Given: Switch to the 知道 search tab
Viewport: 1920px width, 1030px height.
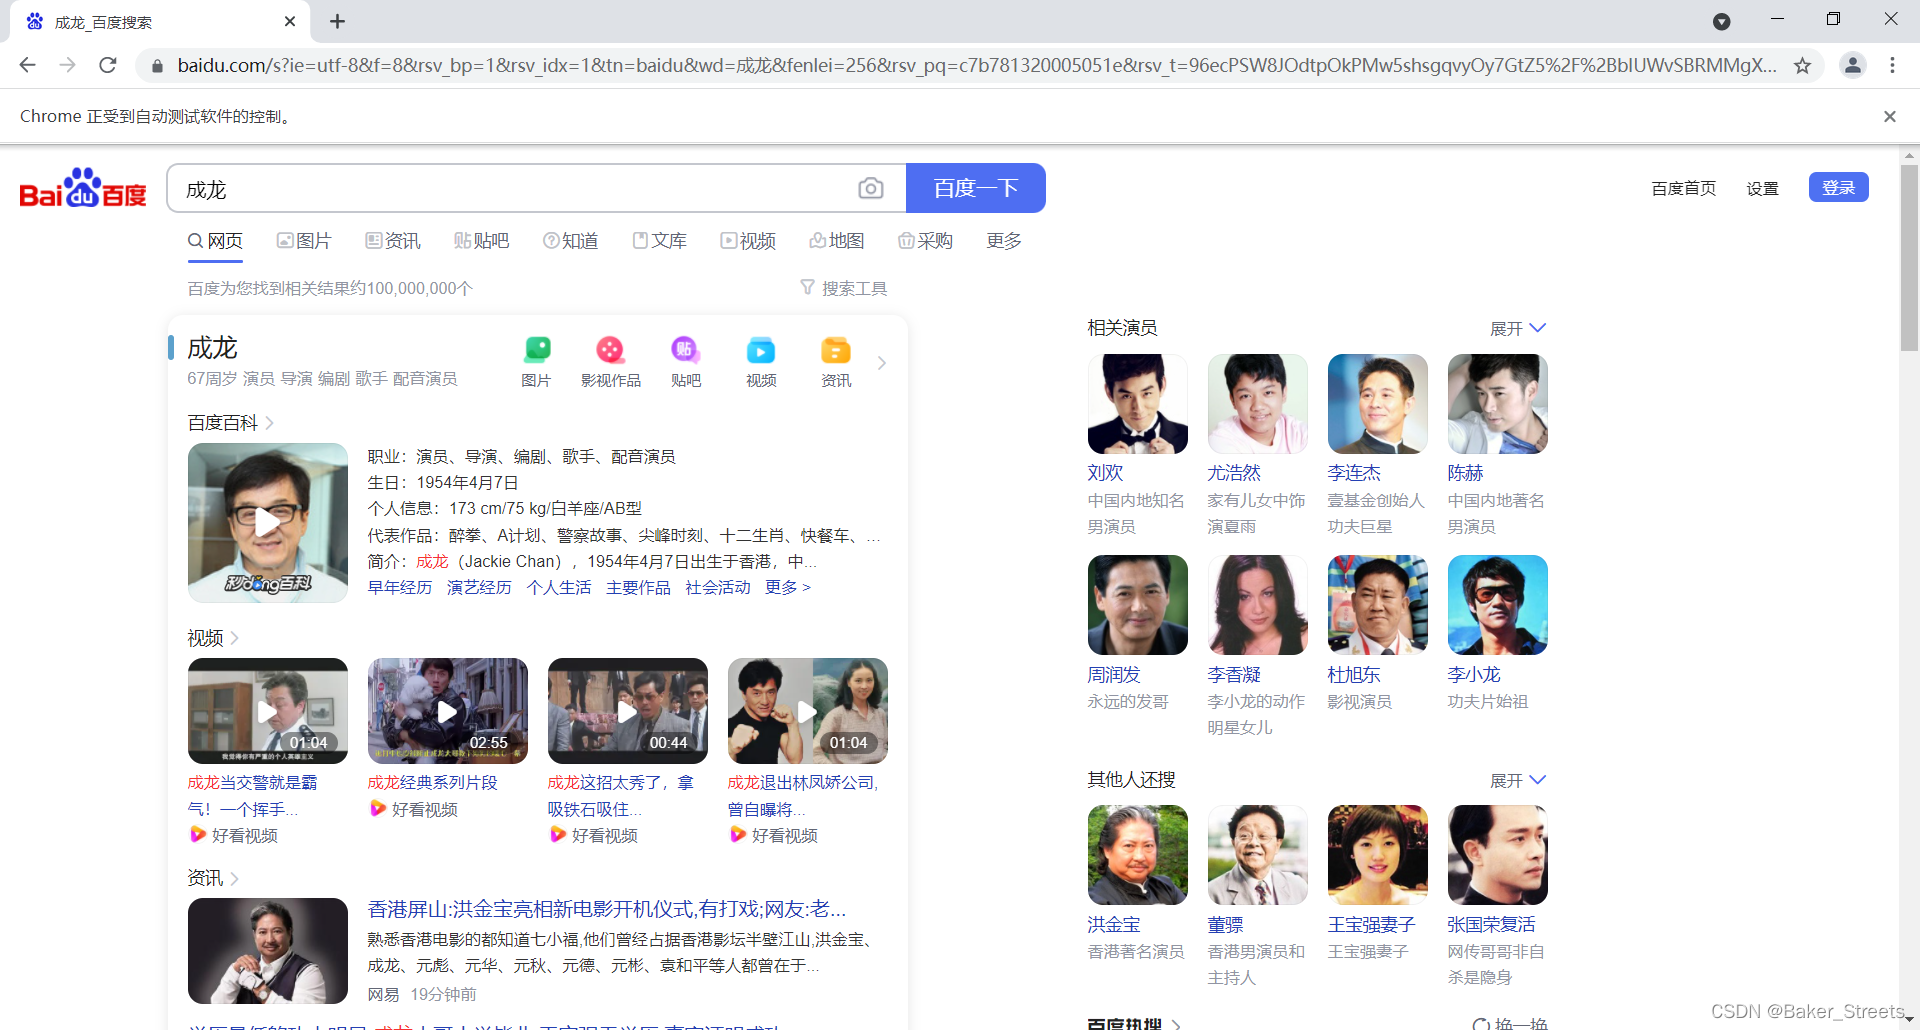Looking at the screenshot, I should click(570, 241).
